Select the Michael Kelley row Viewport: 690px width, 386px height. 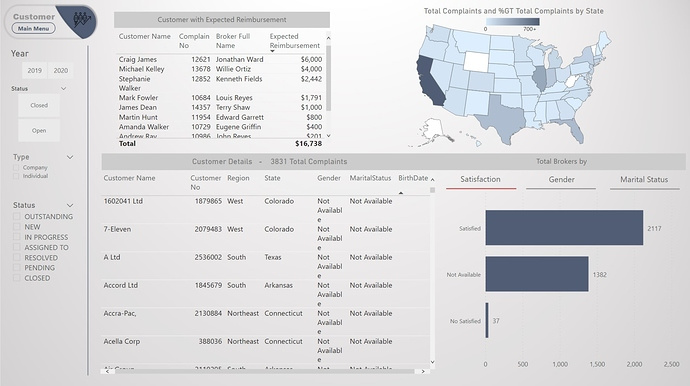[220, 69]
